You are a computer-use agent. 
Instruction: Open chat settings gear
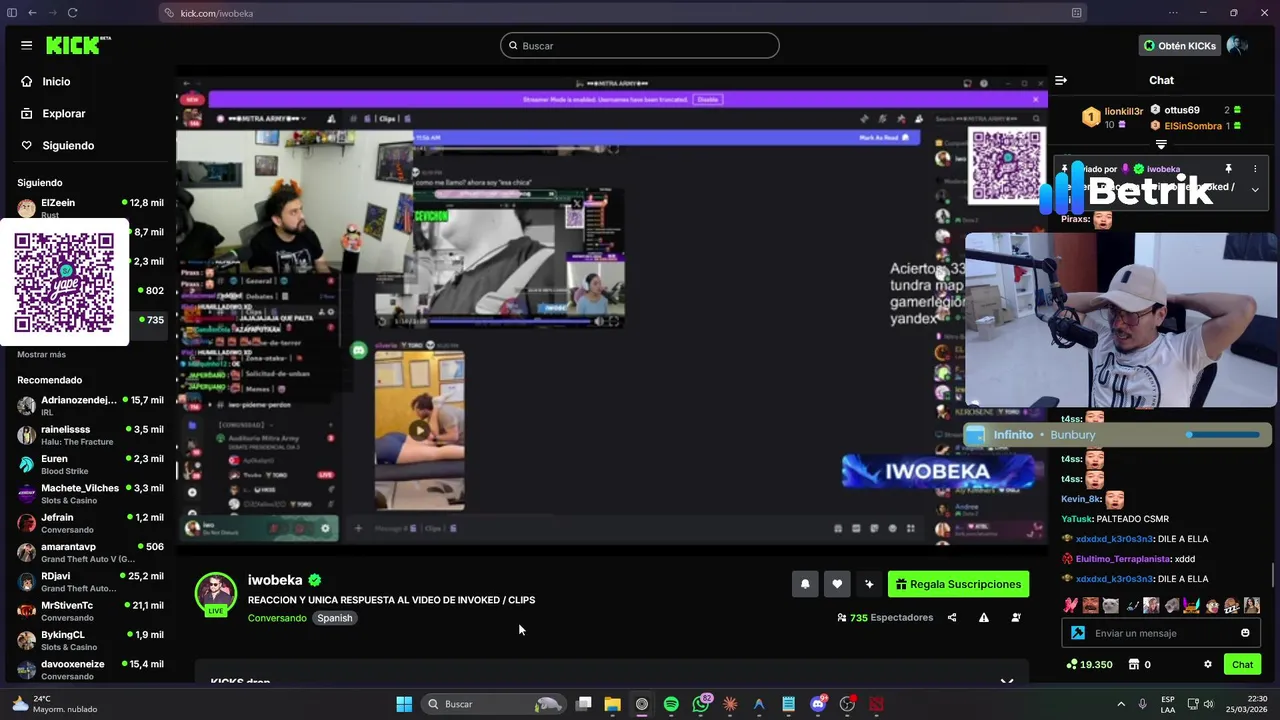[x=1208, y=664]
